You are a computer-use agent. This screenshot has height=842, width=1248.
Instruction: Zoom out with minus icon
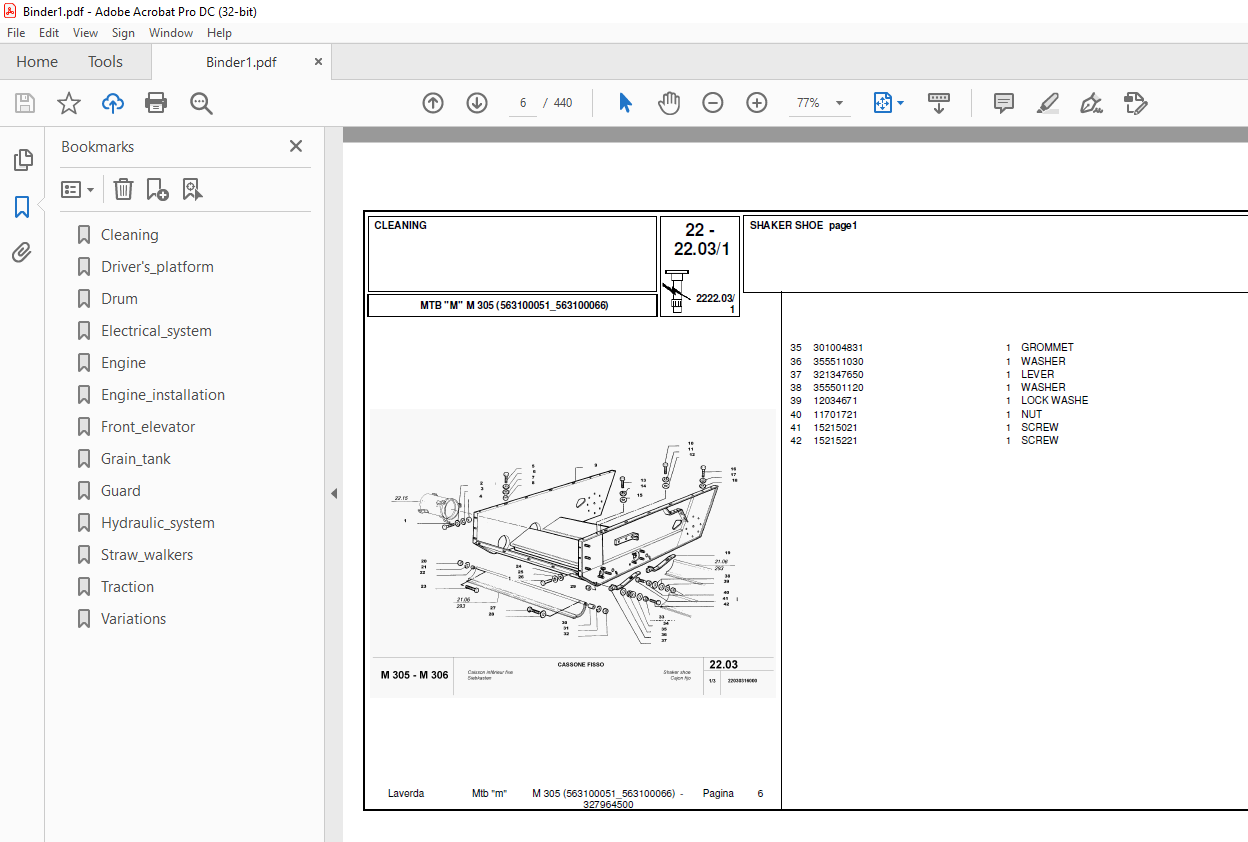click(713, 103)
